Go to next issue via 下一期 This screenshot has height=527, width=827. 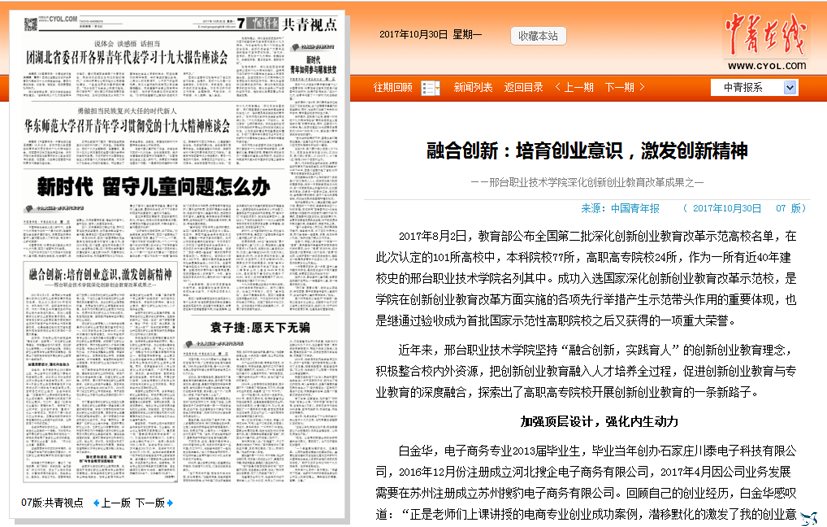click(x=625, y=87)
